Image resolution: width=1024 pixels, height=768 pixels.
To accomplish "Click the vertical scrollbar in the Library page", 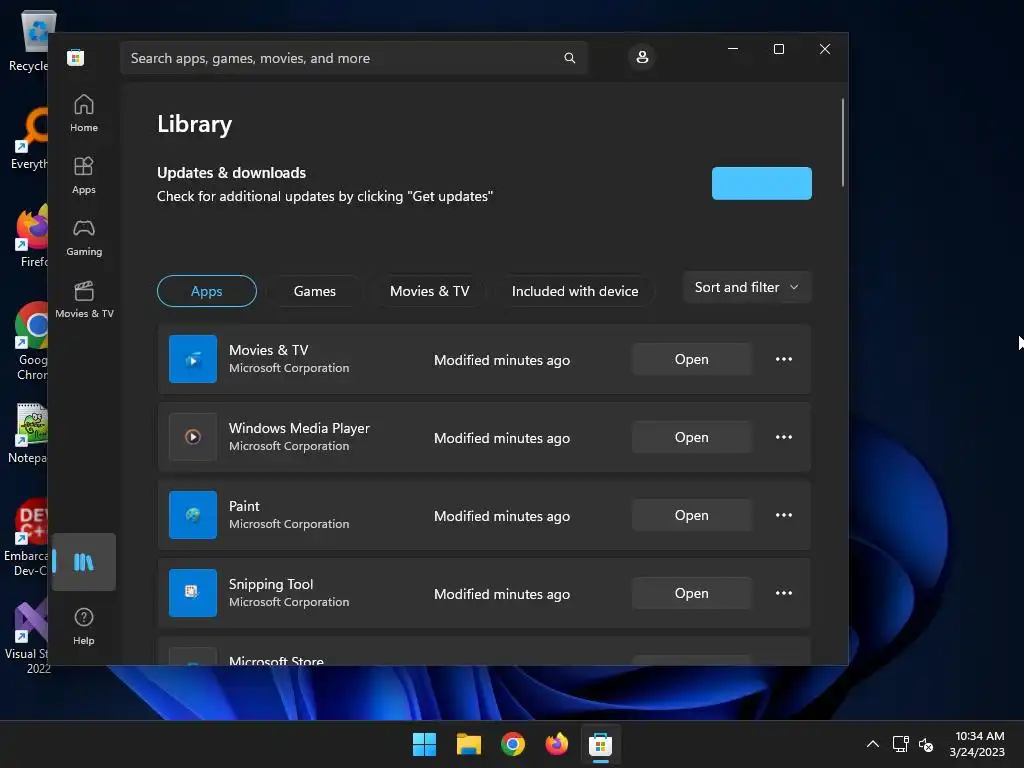I will (842, 142).
